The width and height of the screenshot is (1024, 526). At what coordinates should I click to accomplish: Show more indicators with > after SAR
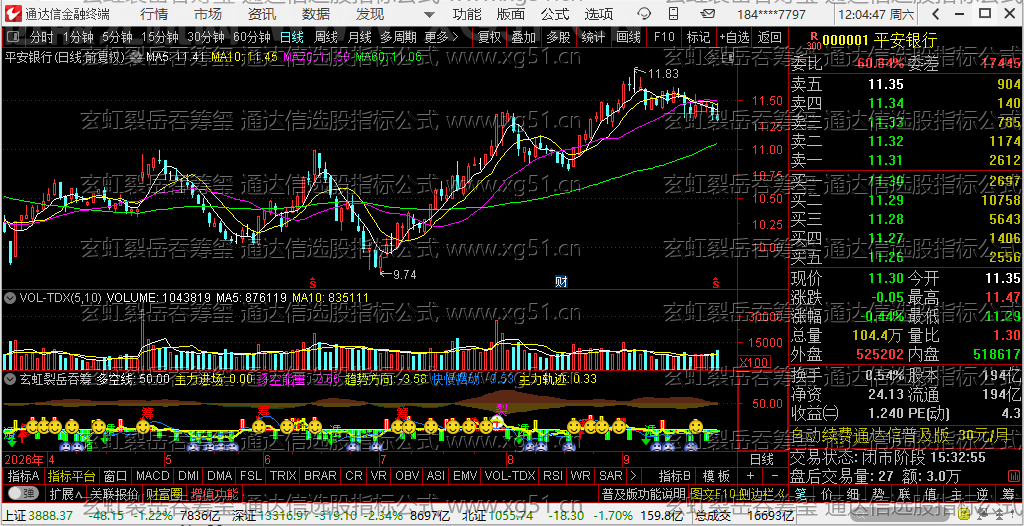coord(633,476)
